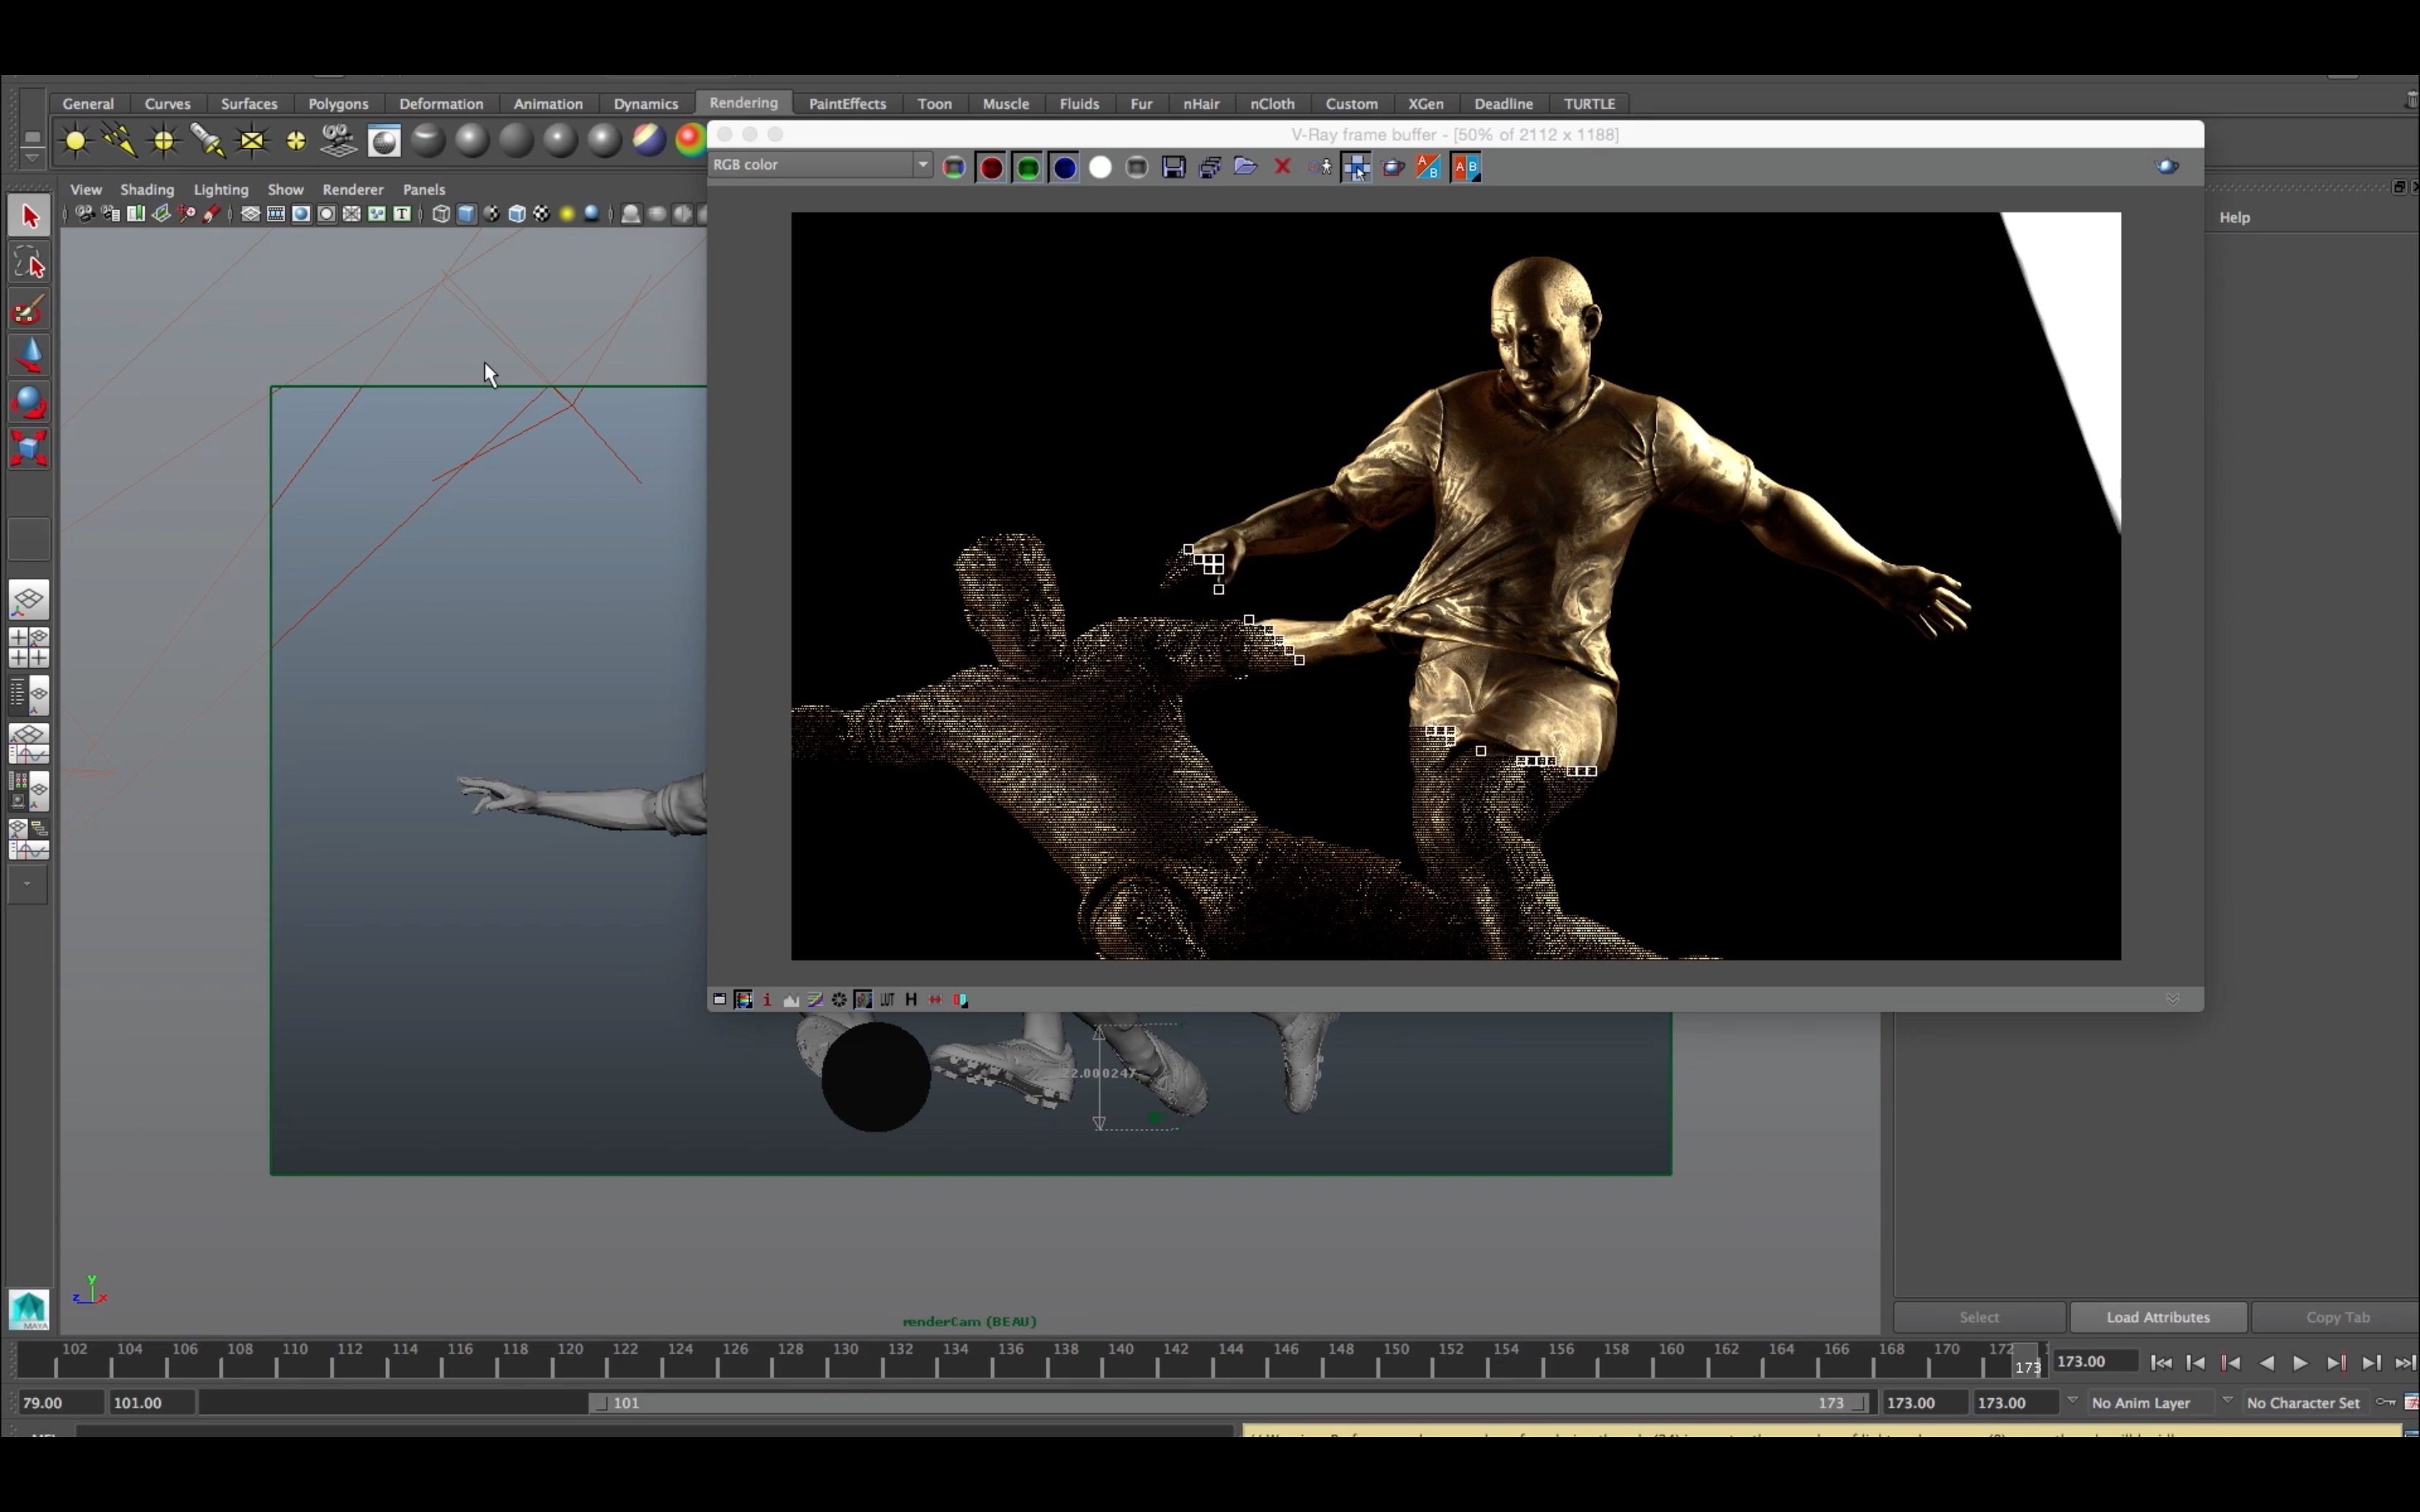
Task: Activate the Rotate tool sphere icon
Action: [29, 402]
